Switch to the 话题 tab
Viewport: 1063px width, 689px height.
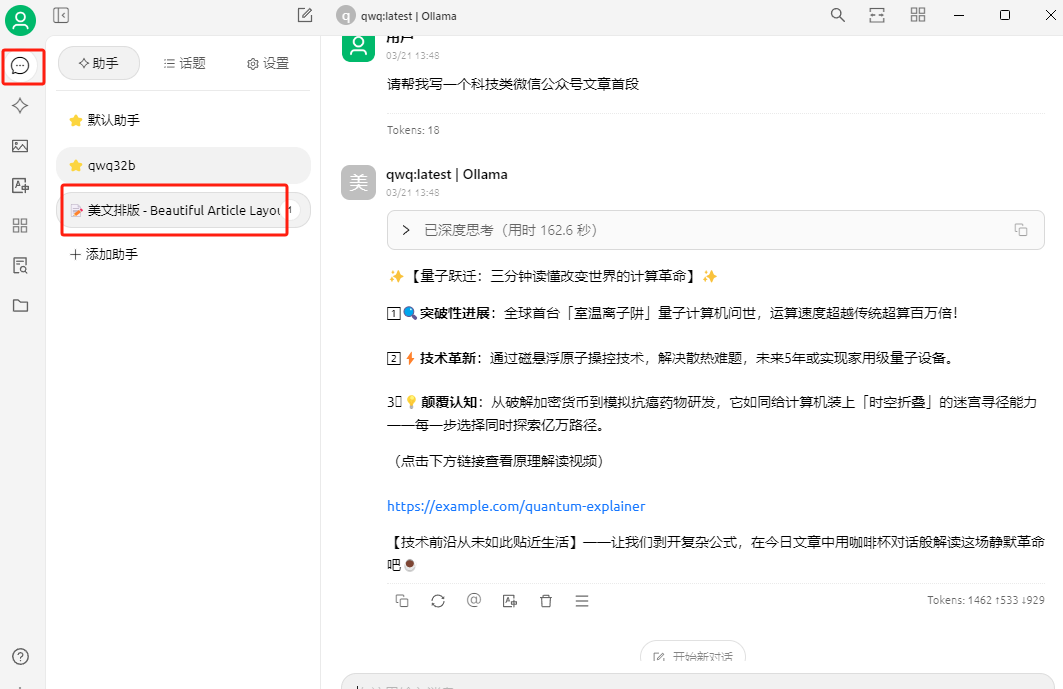(185, 63)
